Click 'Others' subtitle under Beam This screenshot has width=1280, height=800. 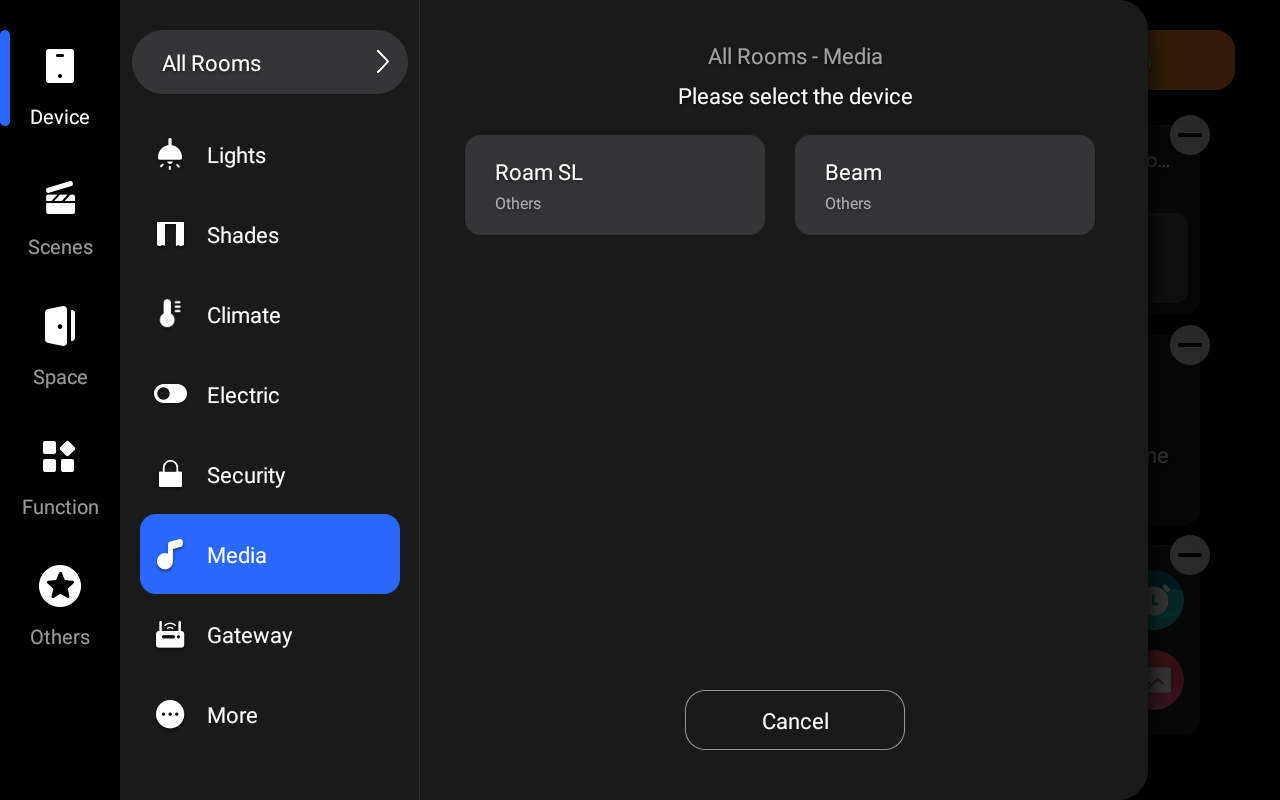848,203
